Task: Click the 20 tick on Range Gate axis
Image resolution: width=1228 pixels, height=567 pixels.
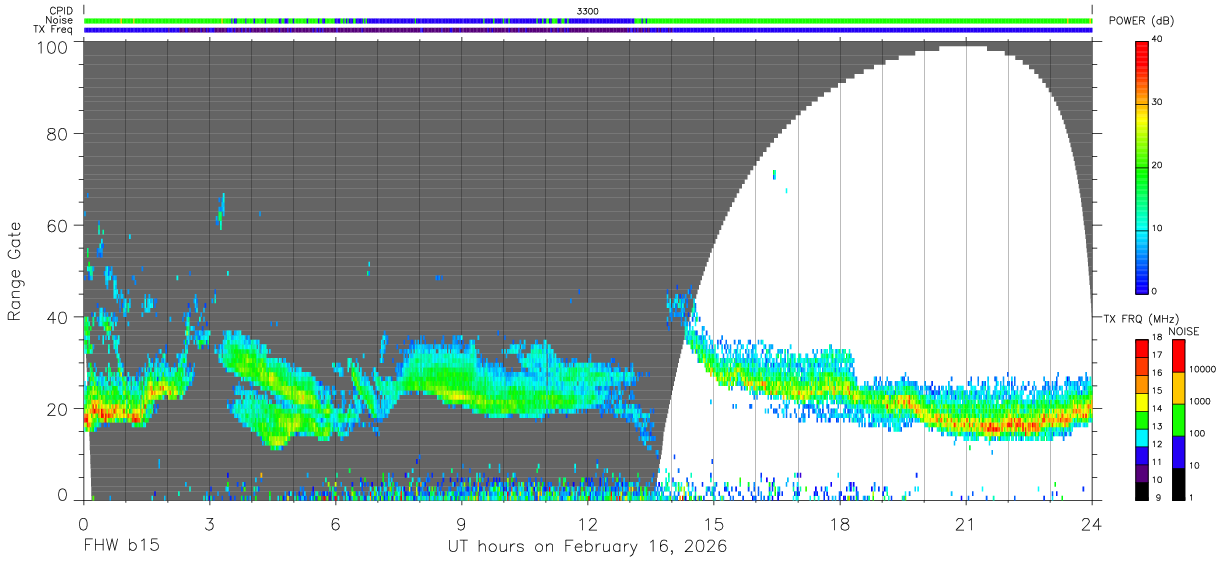Action: click(58, 409)
